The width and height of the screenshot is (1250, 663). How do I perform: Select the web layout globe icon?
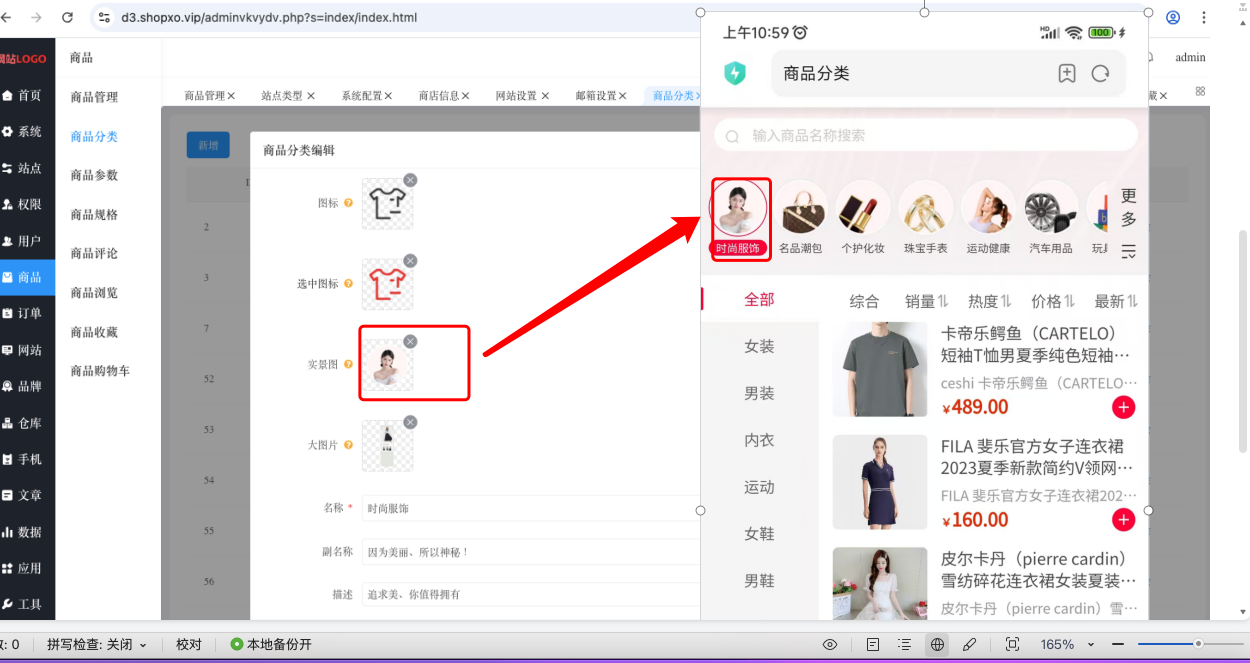pos(937,644)
